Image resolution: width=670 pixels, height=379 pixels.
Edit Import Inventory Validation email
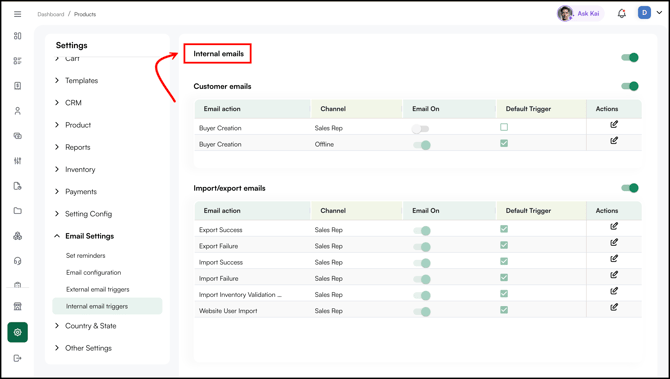coord(614,291)
